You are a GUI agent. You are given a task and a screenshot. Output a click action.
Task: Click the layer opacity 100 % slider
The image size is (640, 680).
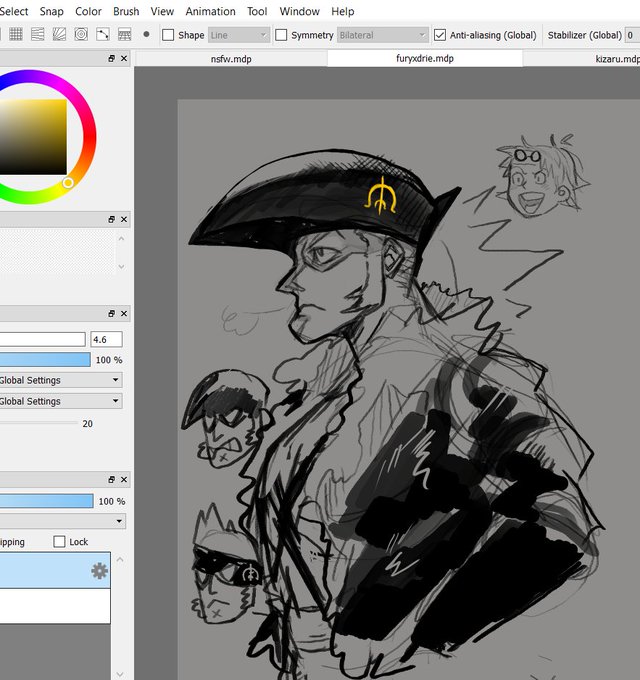(x=46, y=501)
